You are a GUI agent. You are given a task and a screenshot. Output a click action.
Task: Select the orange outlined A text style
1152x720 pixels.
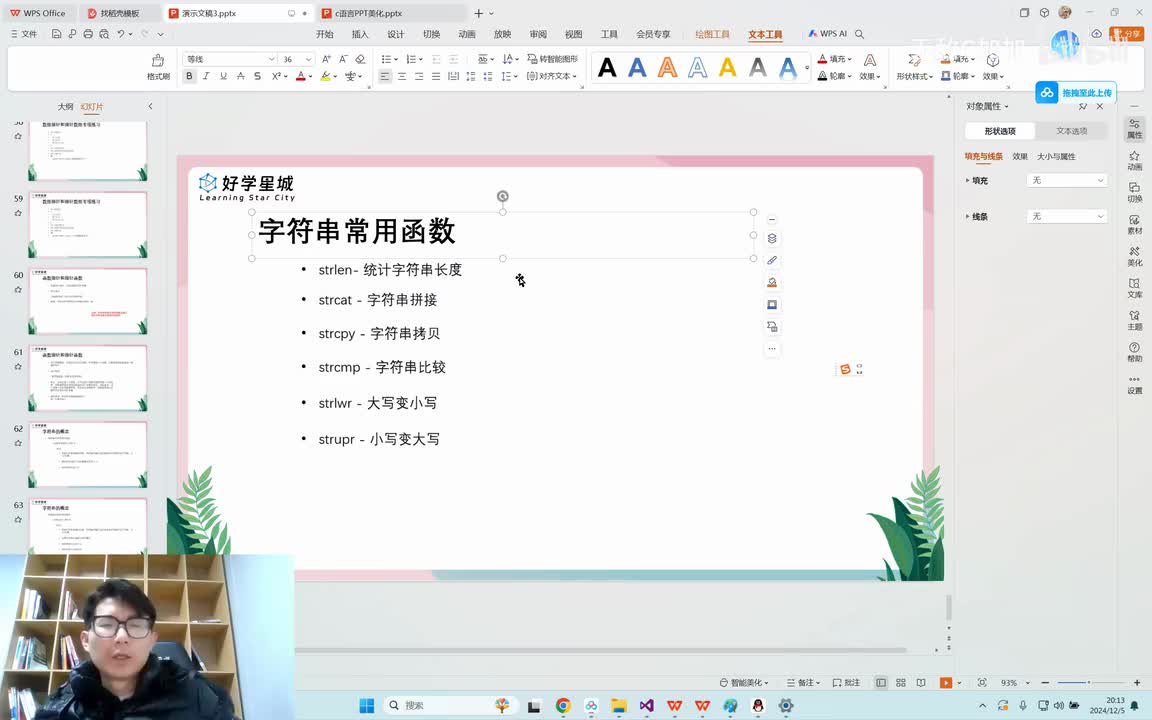tap(667, 68)
